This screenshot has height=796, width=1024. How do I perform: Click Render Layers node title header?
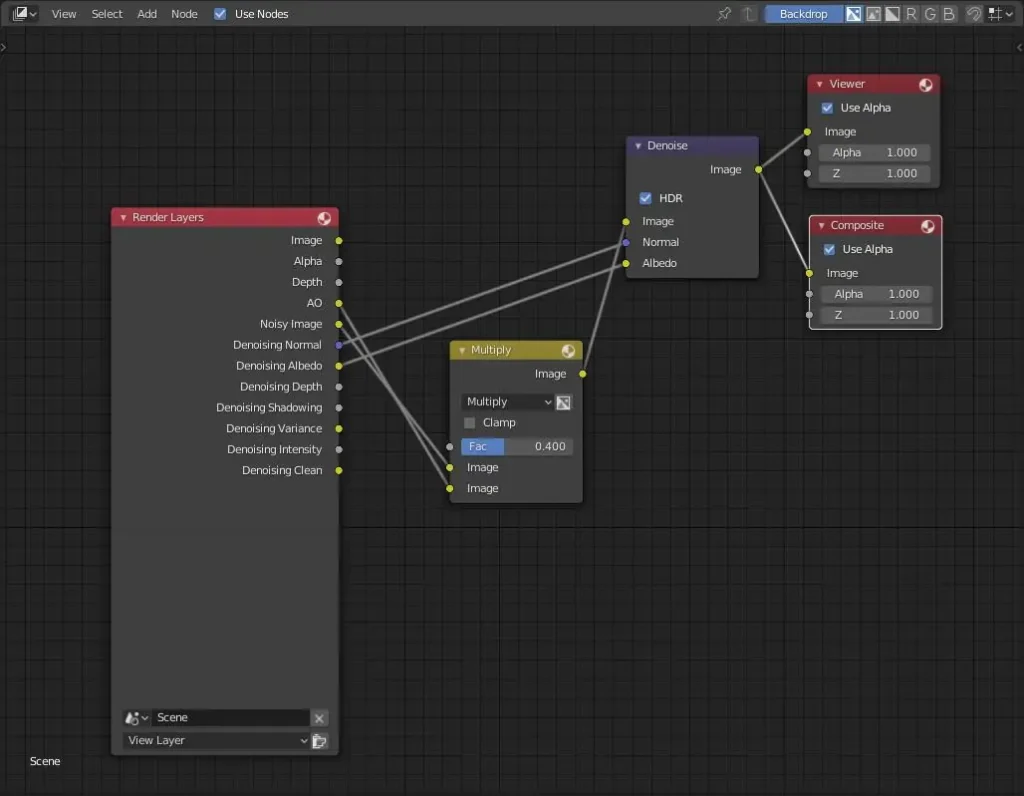(x=225, y=217)
